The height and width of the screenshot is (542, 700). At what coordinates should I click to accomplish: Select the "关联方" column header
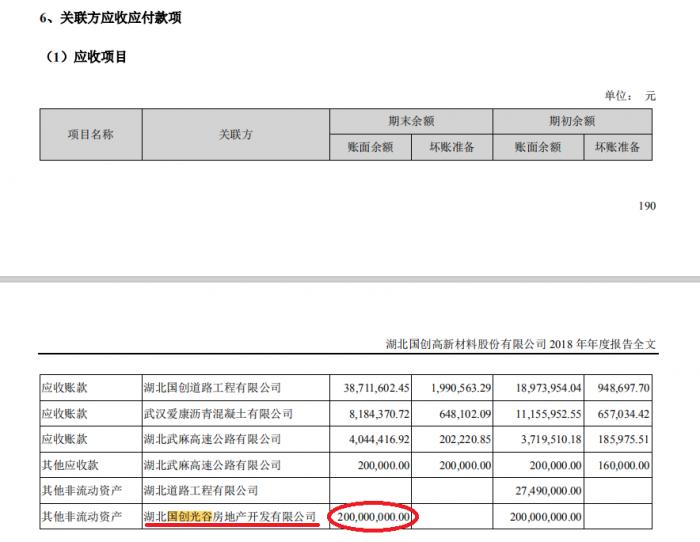236,134
